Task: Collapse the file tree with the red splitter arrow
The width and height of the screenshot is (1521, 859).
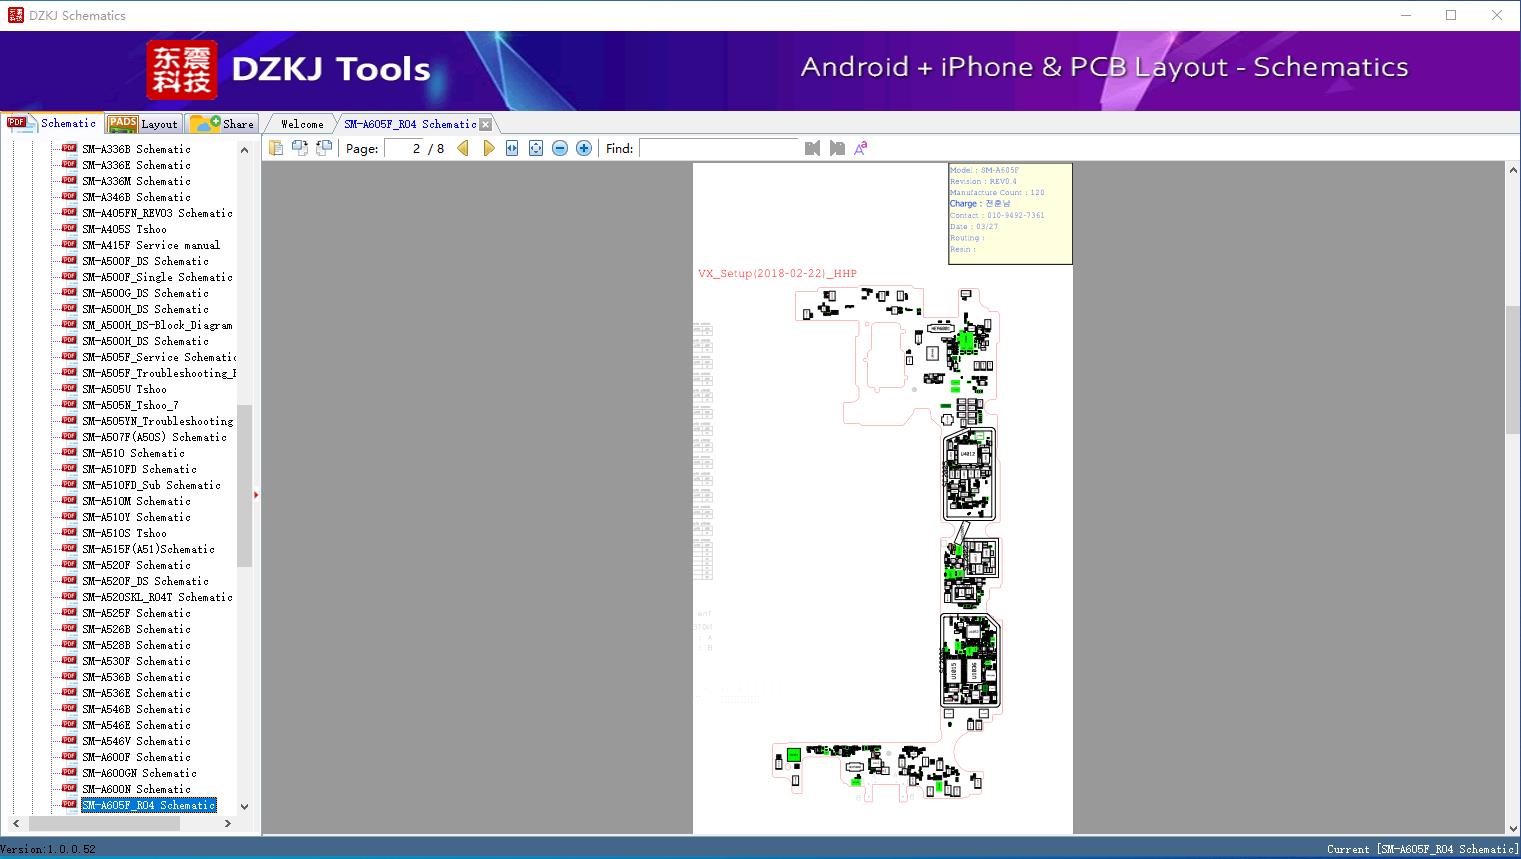Action: [256, 494]
